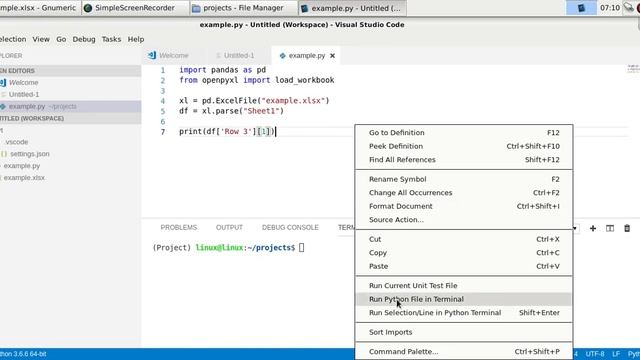Choose Go to Definition in context menu
The height and width of the screenshot is (360, 640).
click(464, 133)
